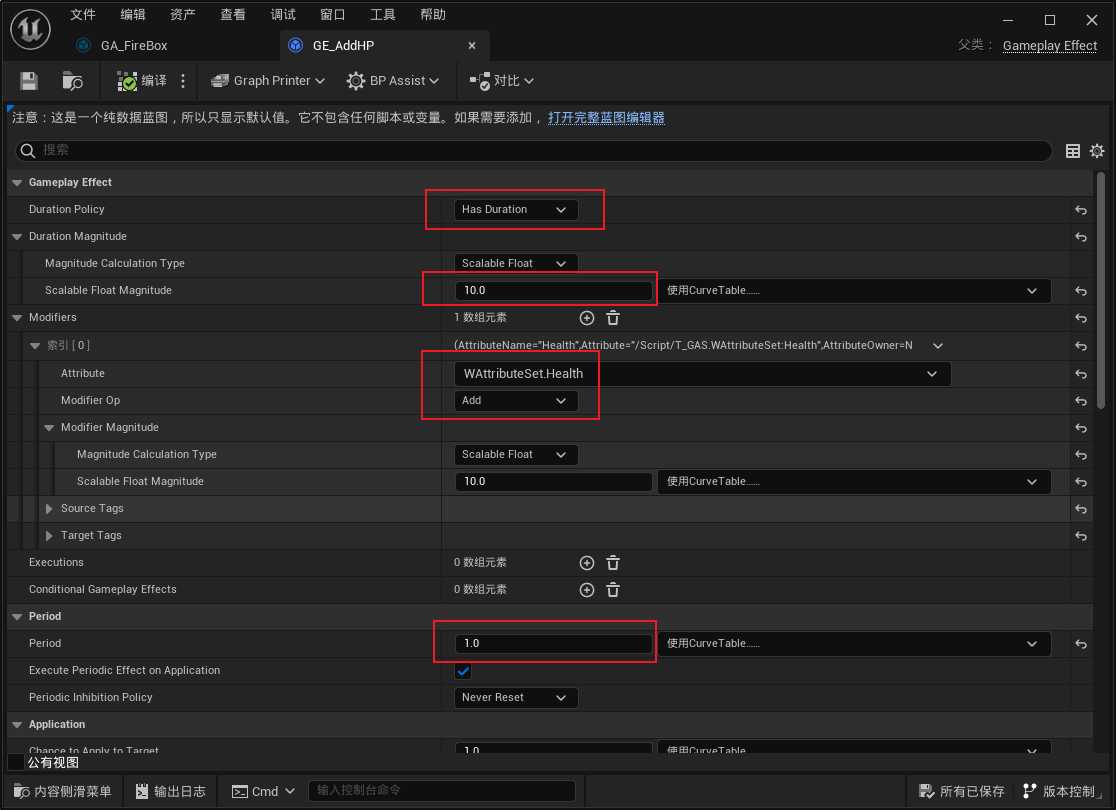
Task: Uncheck Execute Periodic Effect on Application
Action: [x=463, y=671]
